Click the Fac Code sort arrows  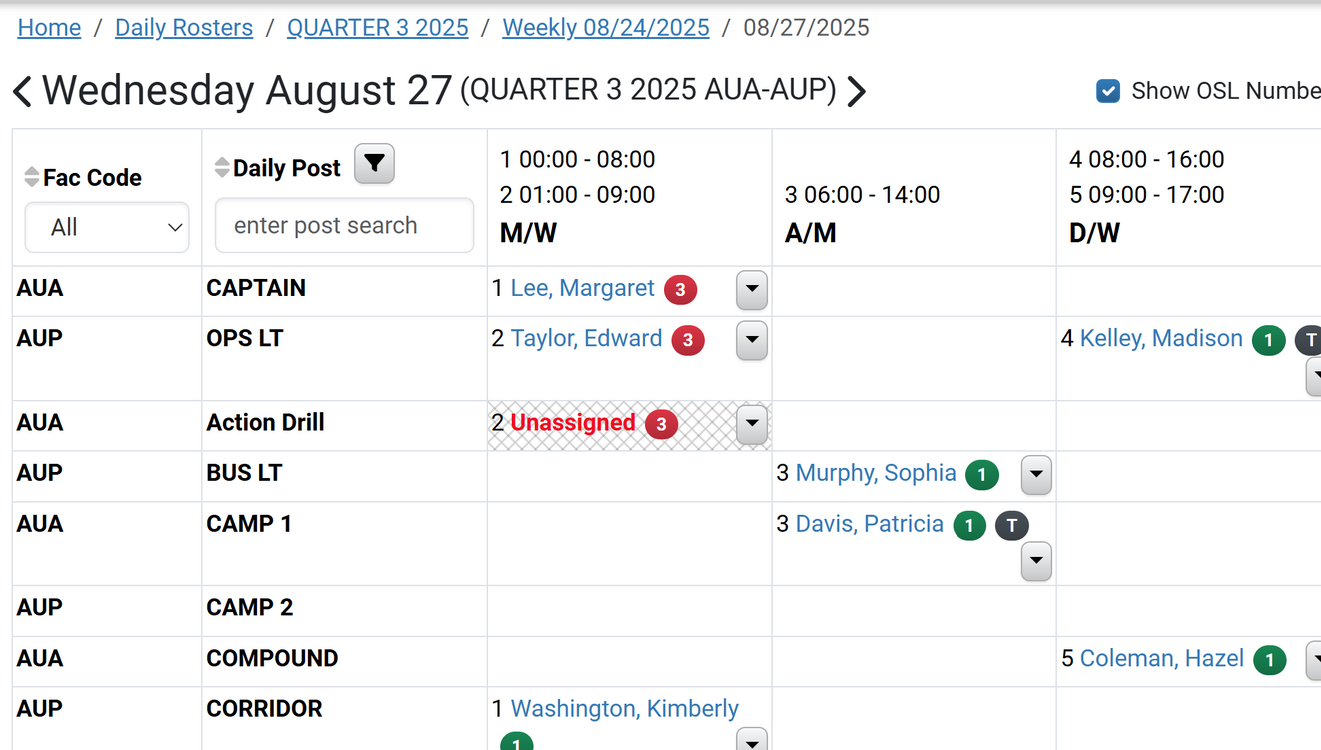pos(32,177)
